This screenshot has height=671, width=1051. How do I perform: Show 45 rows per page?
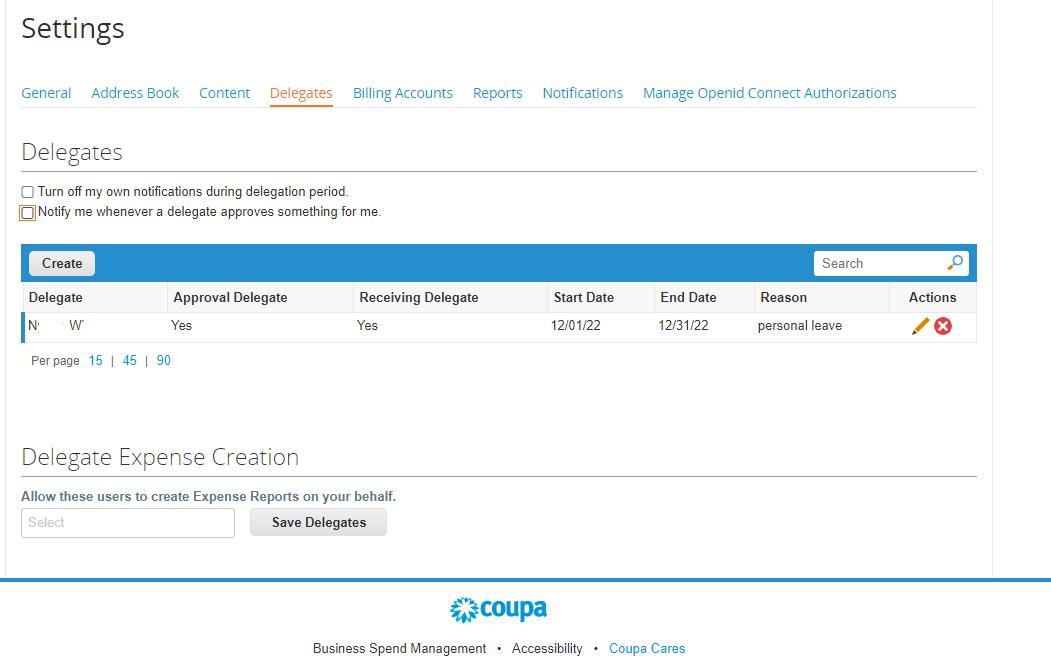click(x=129, y=361)
